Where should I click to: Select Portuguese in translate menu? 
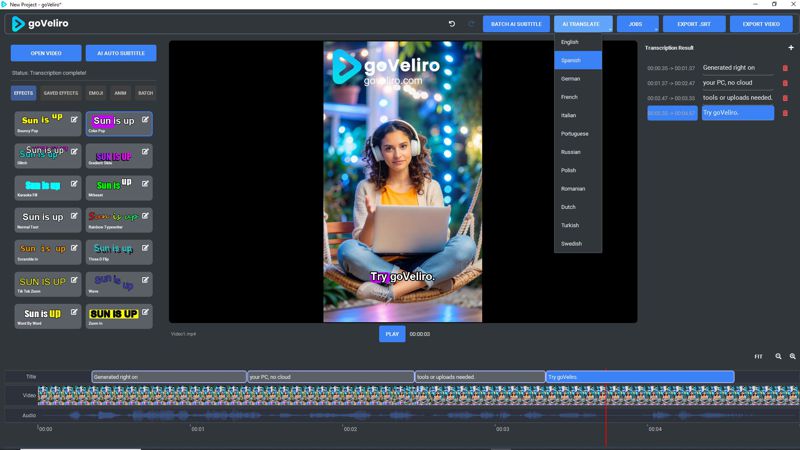tap(578, 134)
